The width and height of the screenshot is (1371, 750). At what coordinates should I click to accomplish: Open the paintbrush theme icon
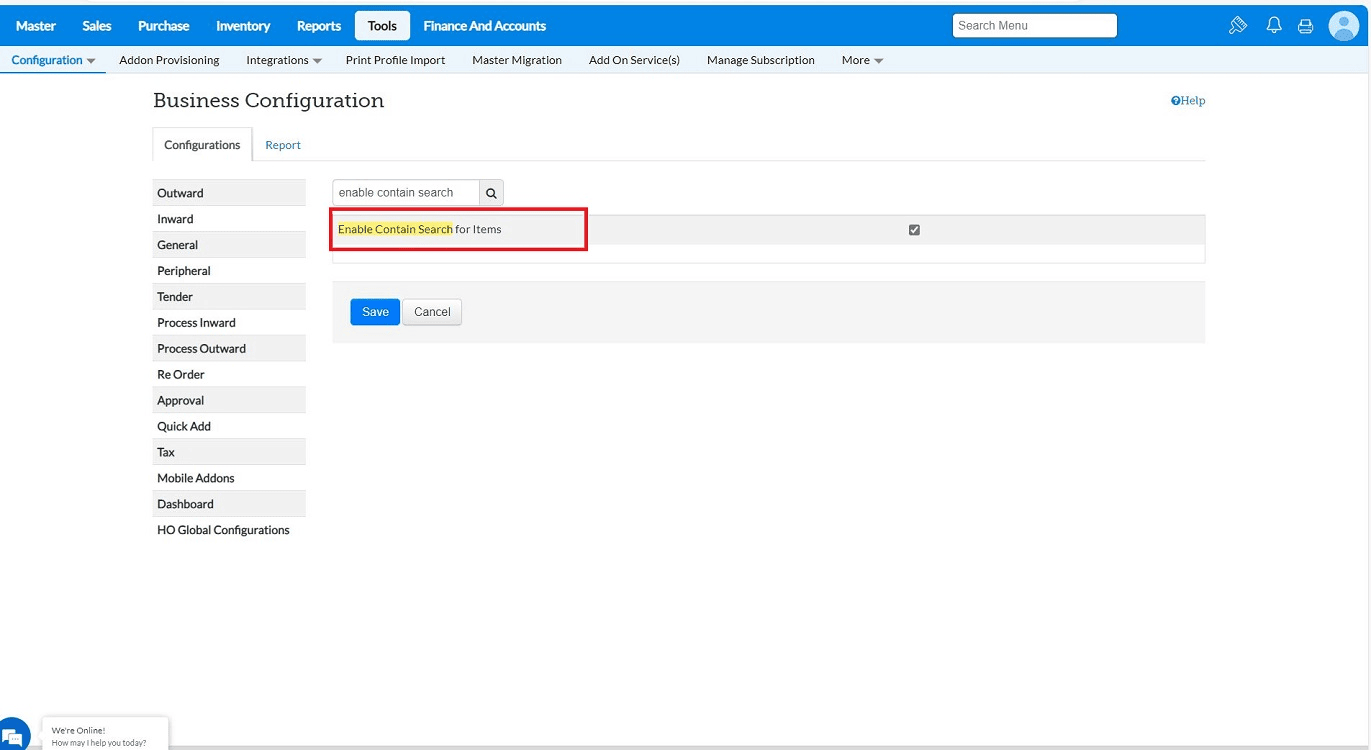(x=1238, y=26)
